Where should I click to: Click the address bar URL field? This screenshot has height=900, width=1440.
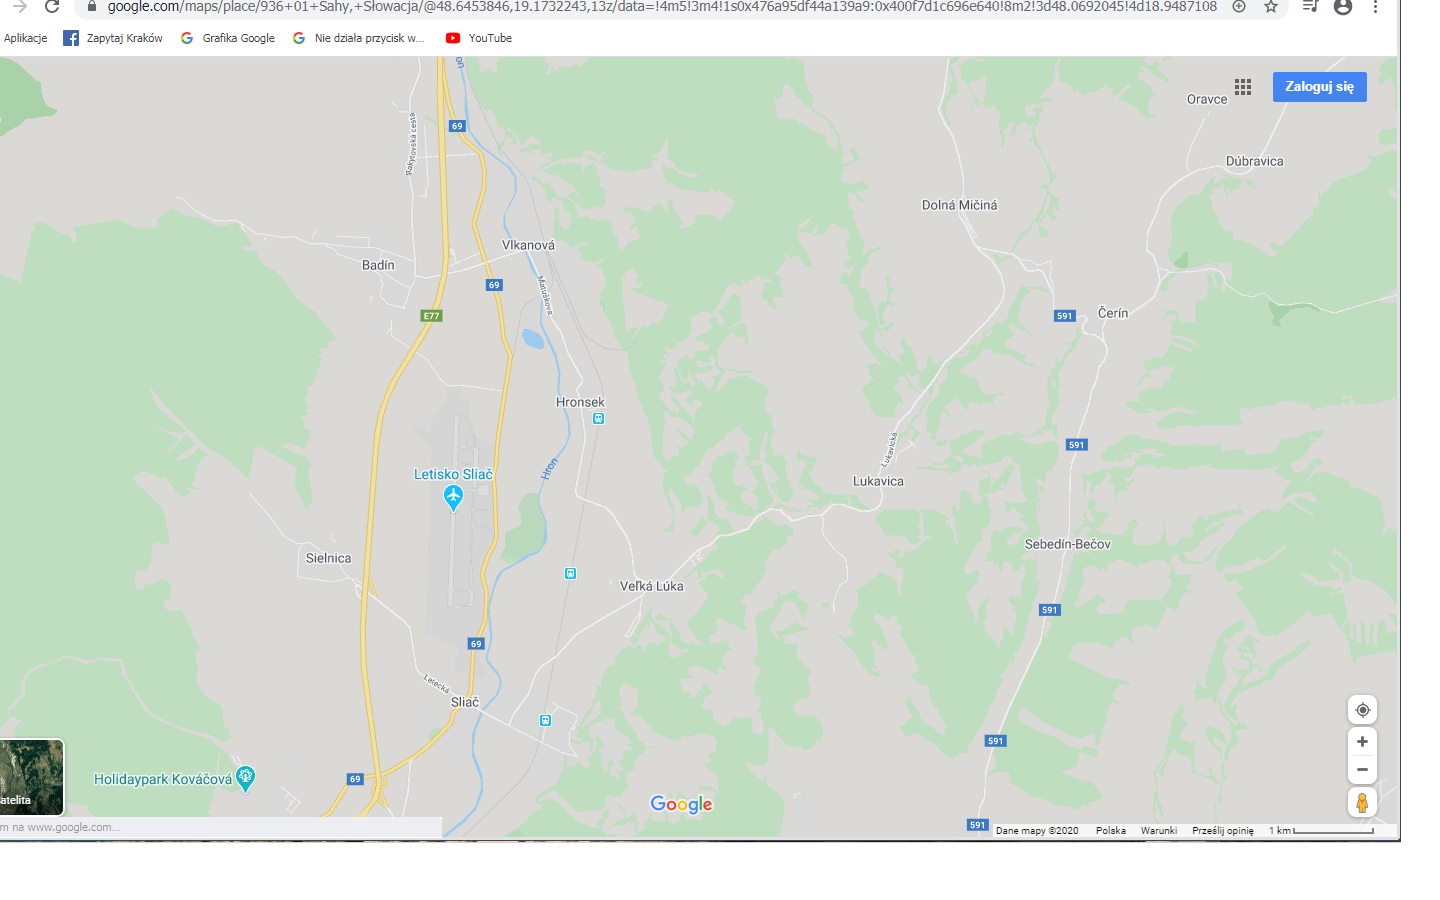[660, 7]
